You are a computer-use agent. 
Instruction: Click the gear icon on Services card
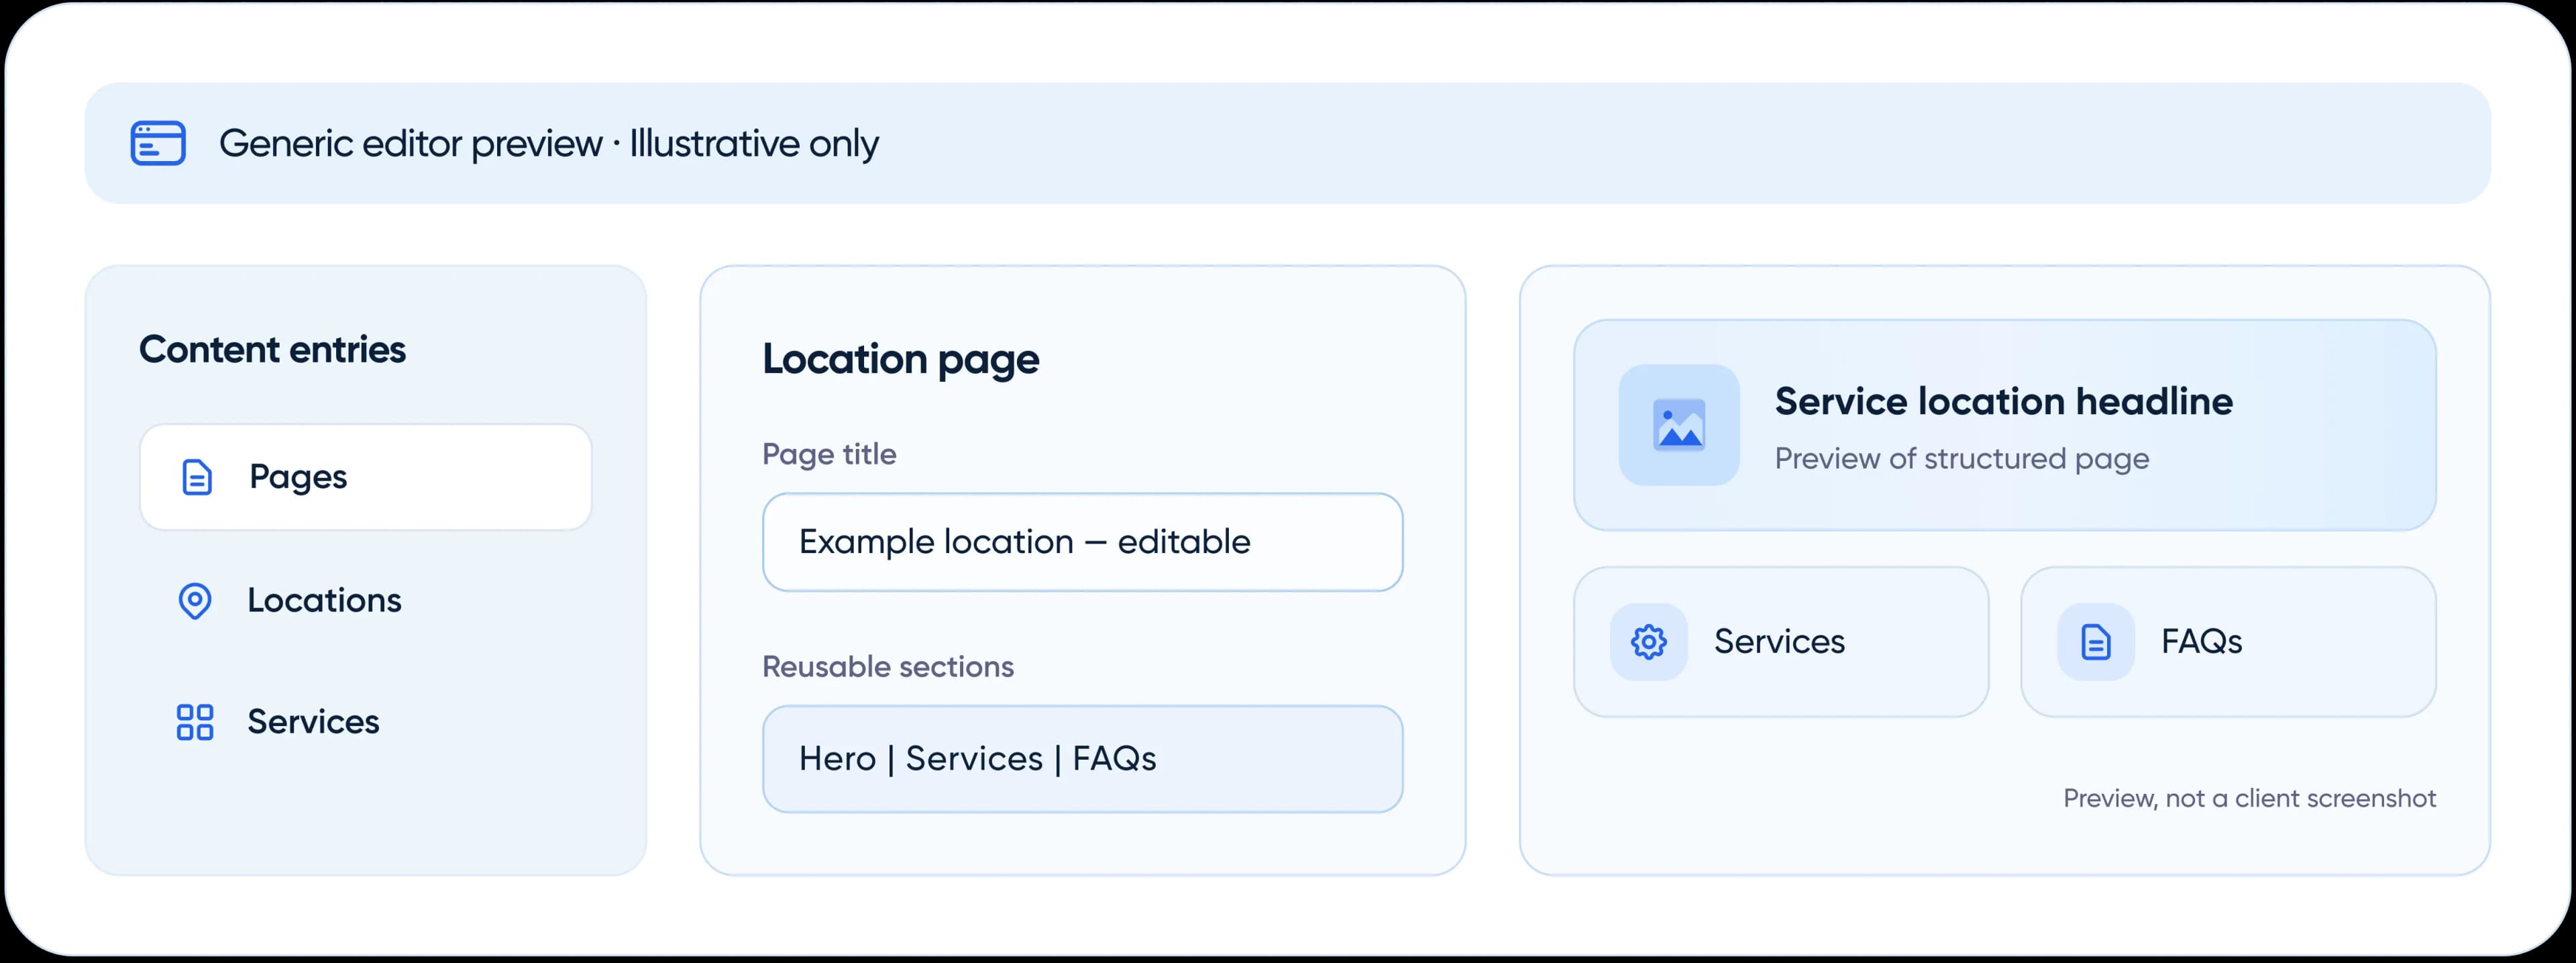click(x=1648, y=642)
